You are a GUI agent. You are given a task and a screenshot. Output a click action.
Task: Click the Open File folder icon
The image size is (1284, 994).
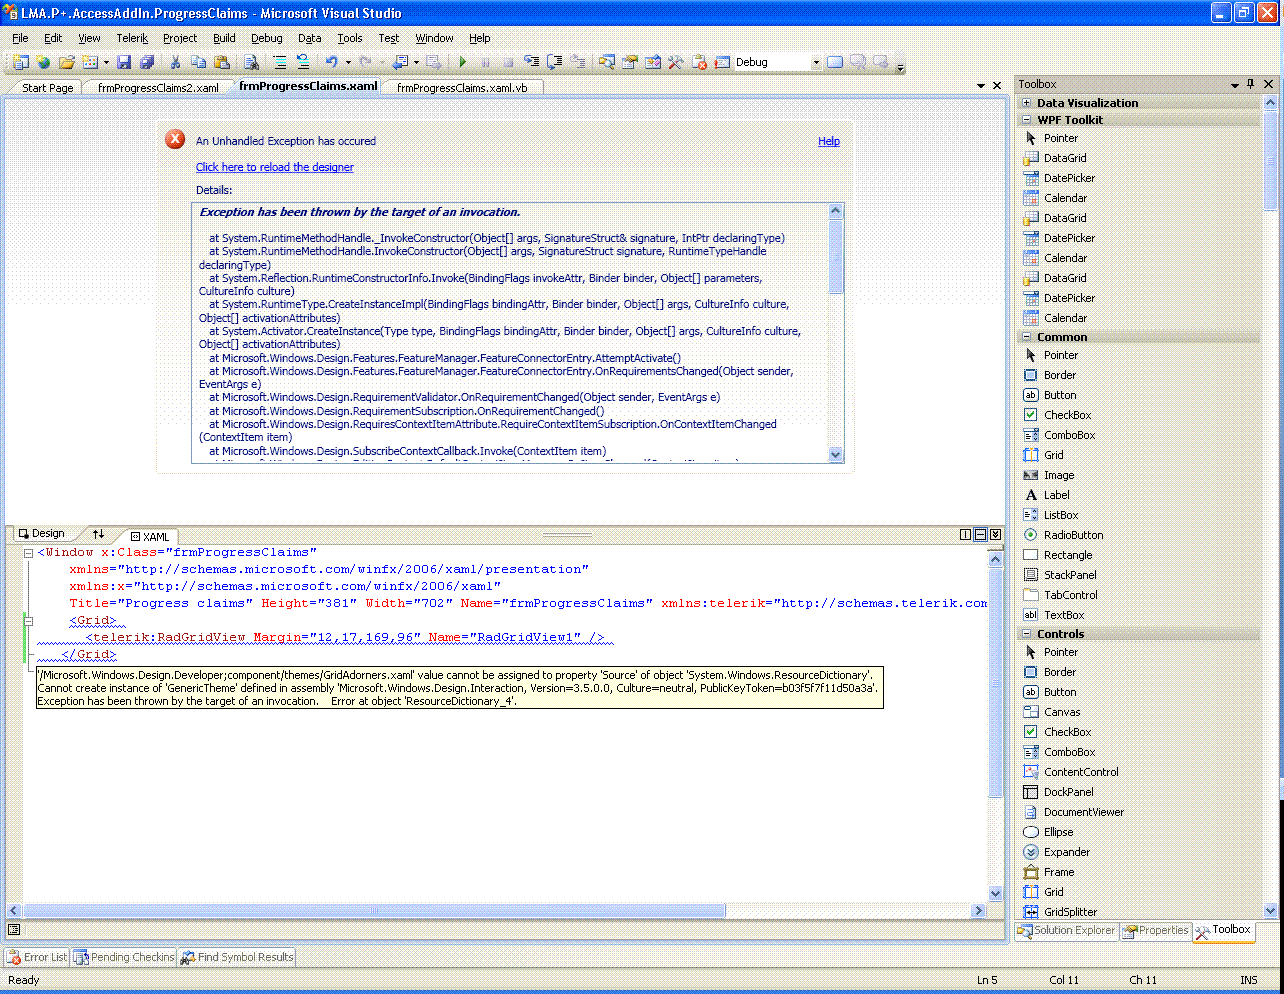point(66,62)
